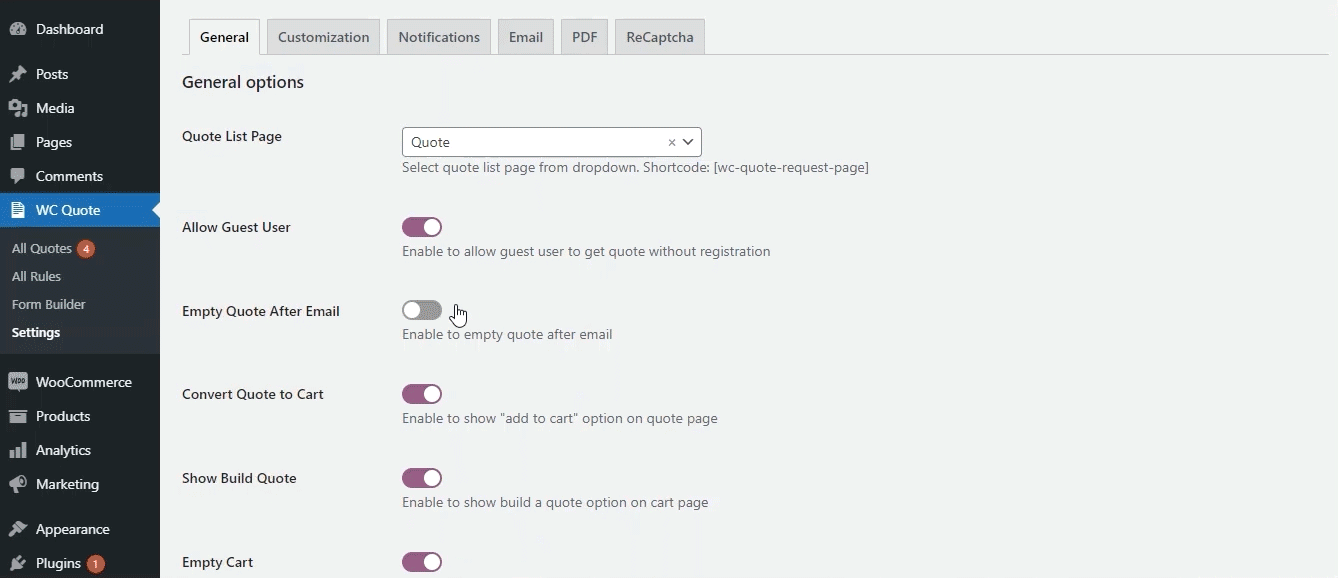Click the Media icon in sidebar
Image resolution: width=1338 pixels, height=578 pixels.
[x=18, y=108]
